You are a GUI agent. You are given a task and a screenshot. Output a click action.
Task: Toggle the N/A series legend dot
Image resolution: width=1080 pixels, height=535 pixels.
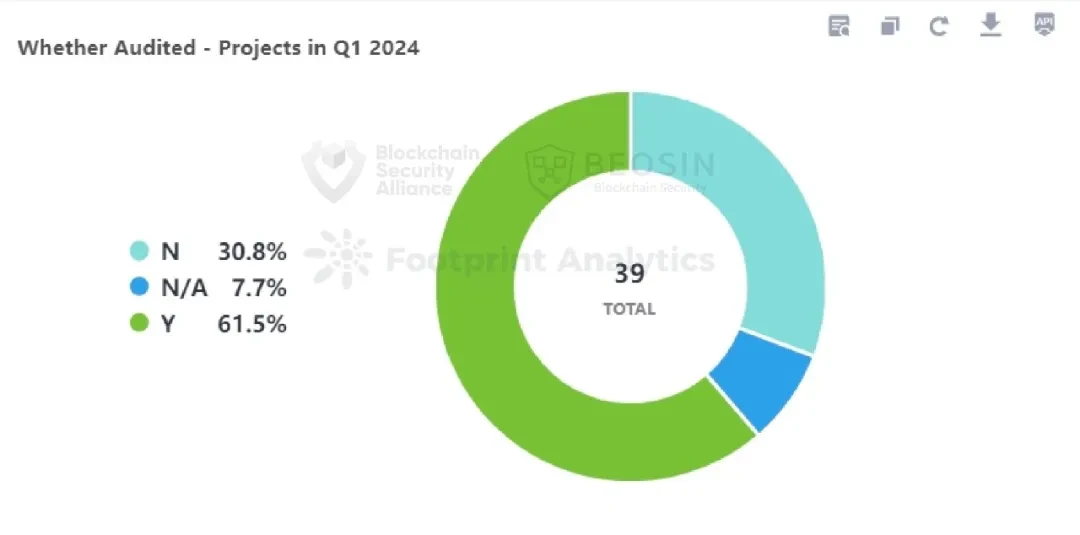[x=139, y=287]
